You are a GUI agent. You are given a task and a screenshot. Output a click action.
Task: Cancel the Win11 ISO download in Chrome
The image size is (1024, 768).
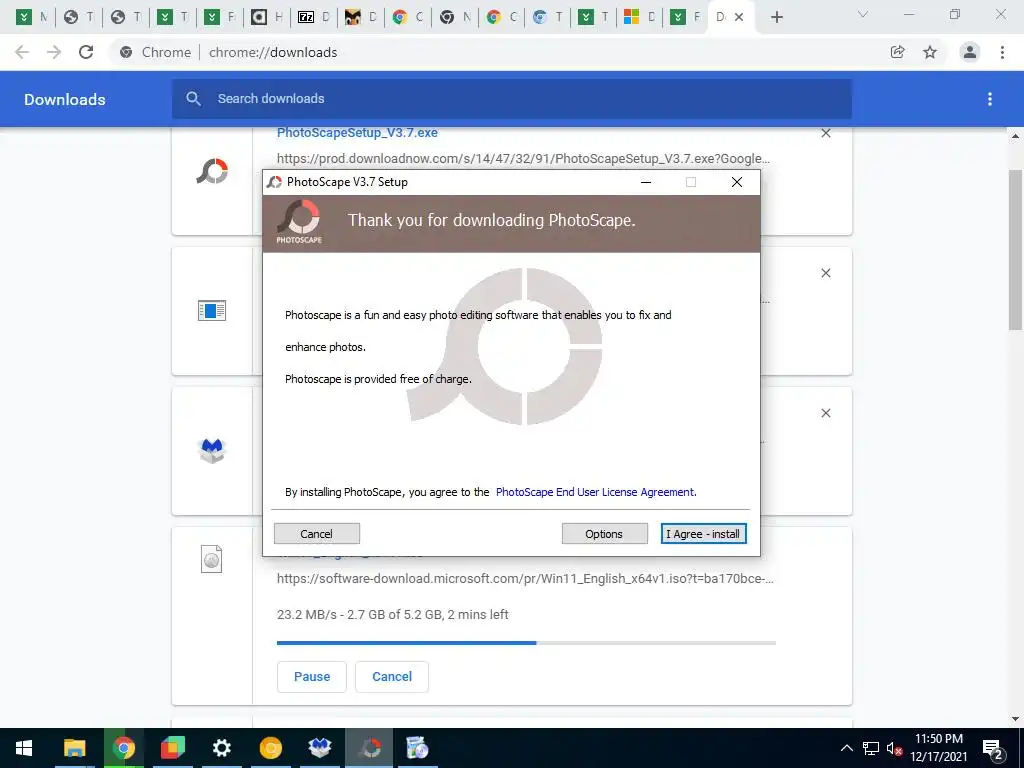click(392, 677)
